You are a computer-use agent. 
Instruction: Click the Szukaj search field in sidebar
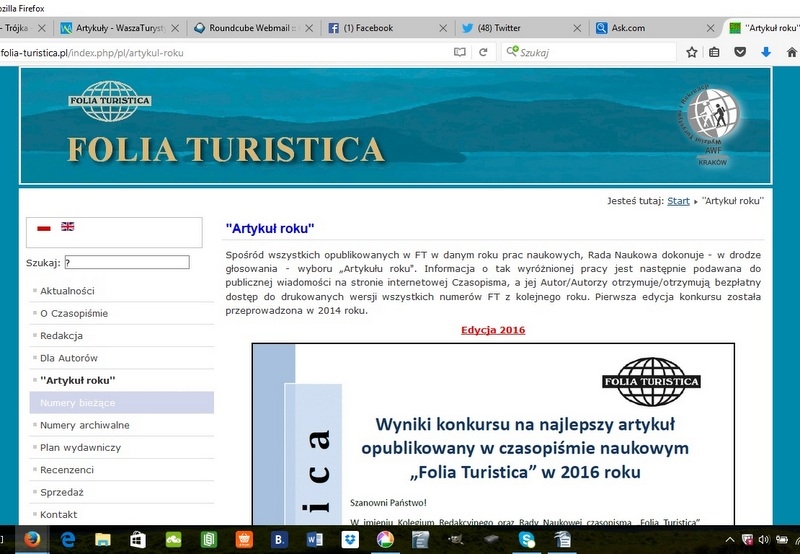coord(126,262)
